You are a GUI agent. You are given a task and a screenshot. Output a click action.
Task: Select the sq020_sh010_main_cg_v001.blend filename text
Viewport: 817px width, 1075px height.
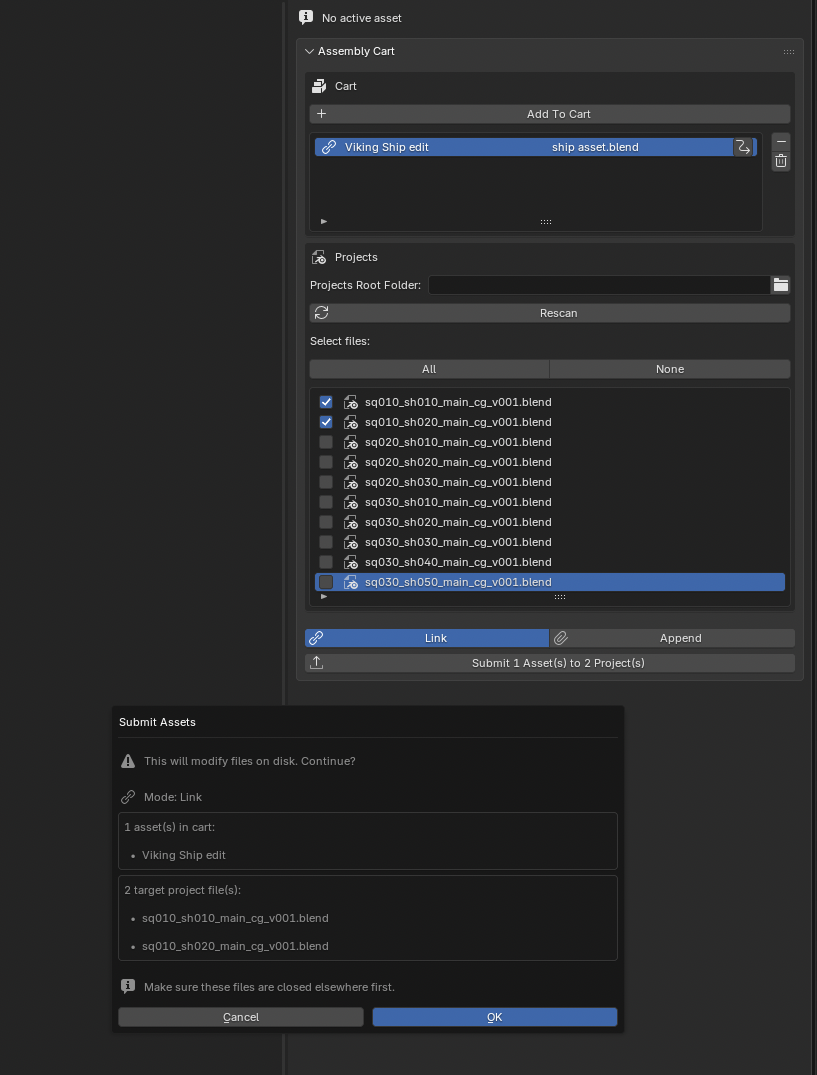(x=458, y=442)
